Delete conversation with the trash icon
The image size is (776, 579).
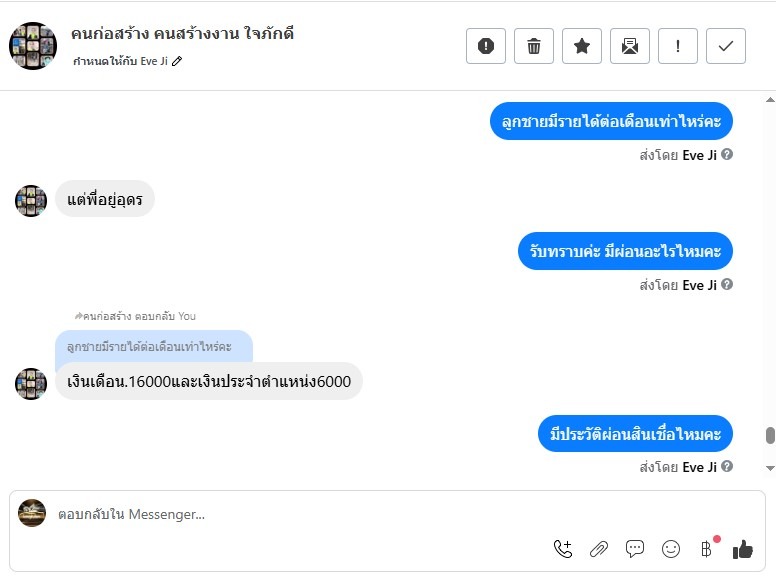coord(534,46)
